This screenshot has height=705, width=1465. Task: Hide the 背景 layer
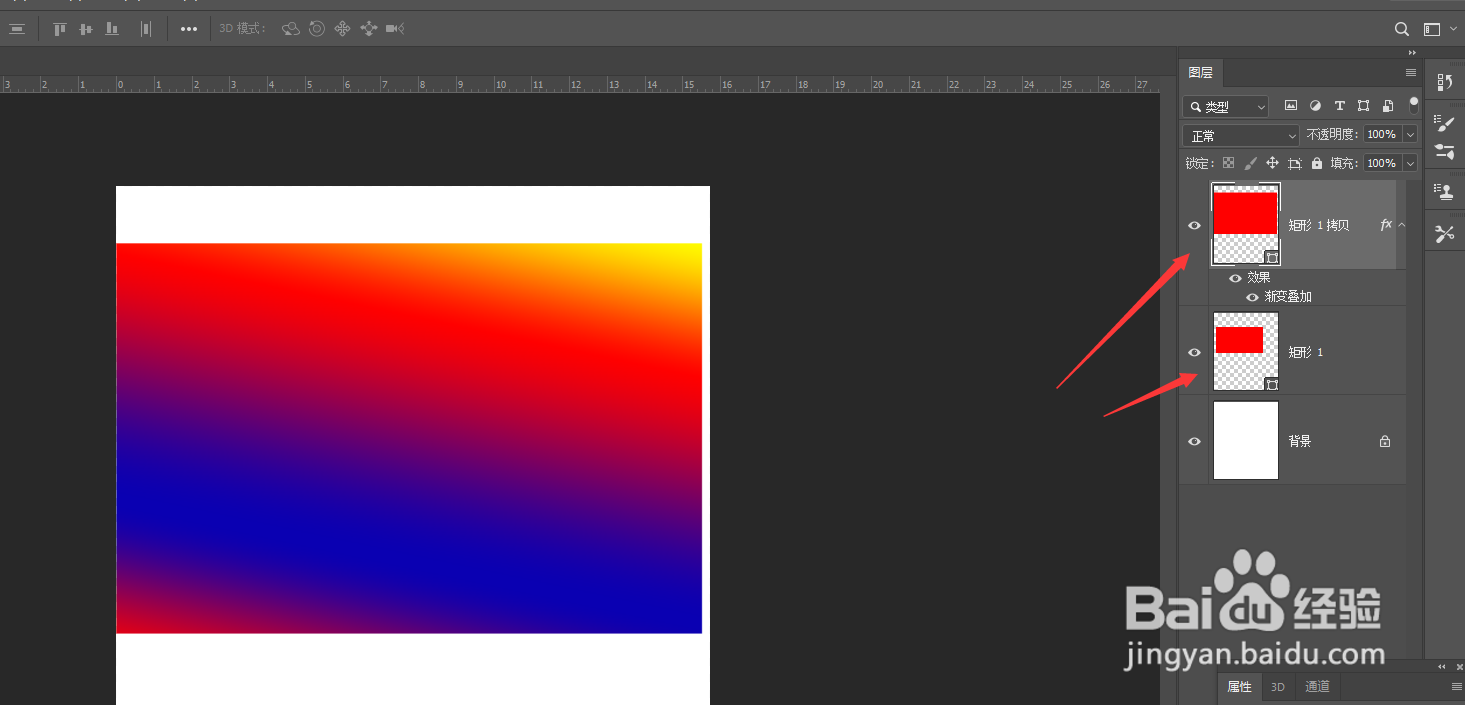pyautogui.click(x=1194, y=441)
